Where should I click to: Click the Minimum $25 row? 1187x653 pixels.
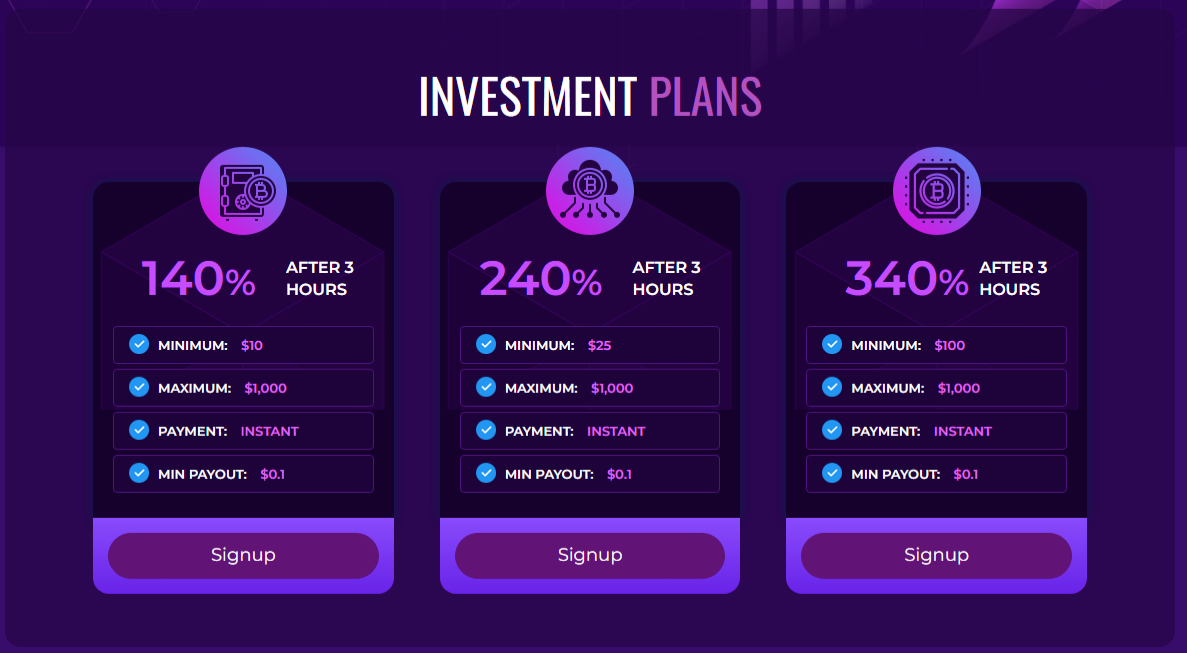590,345
